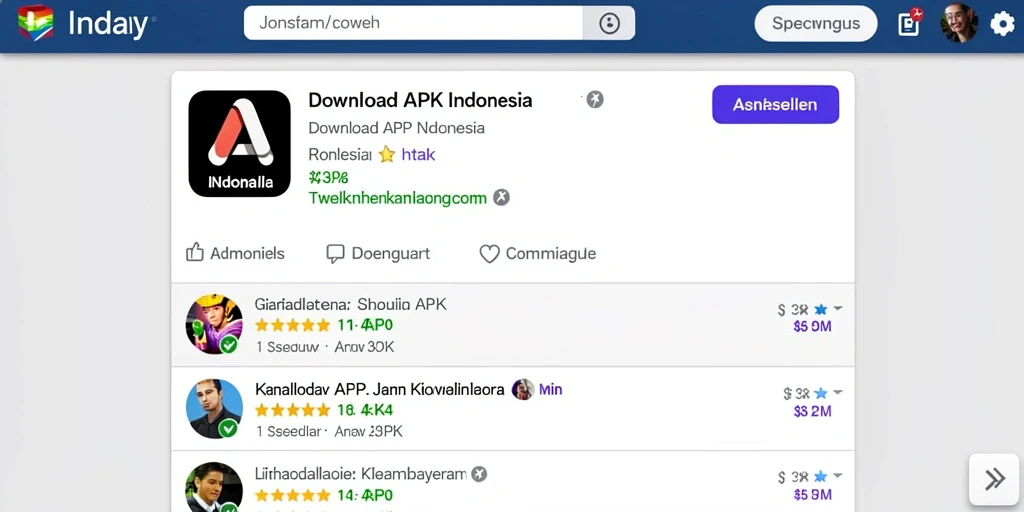The height and width of the screenshot is (512, 1024).
Task: Click the green check badge on Giariadlatena avatar
Action: point(228,345)
